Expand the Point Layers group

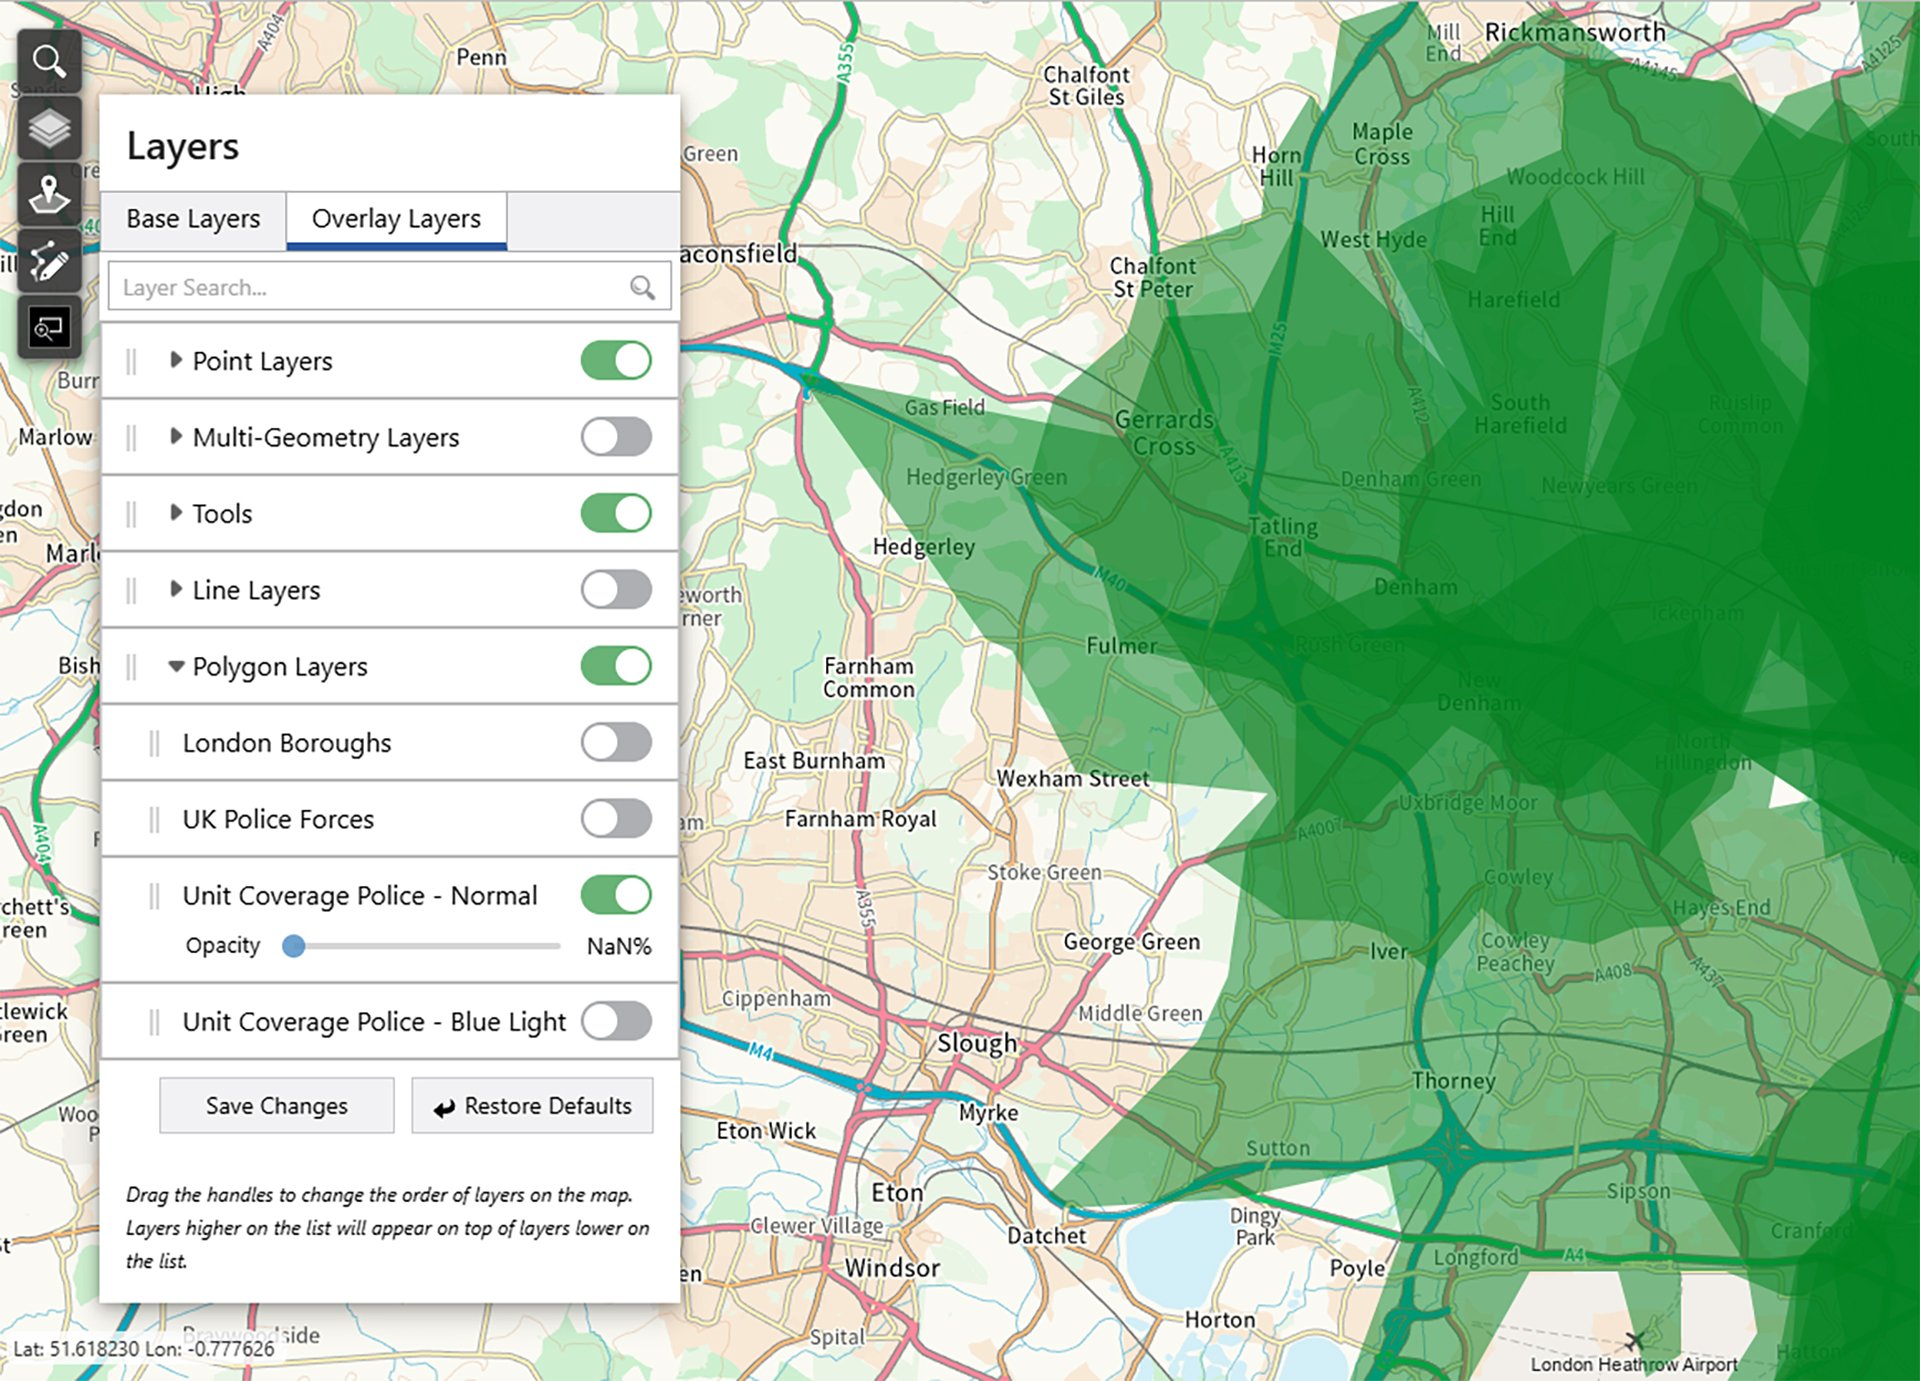click(176, 360)
